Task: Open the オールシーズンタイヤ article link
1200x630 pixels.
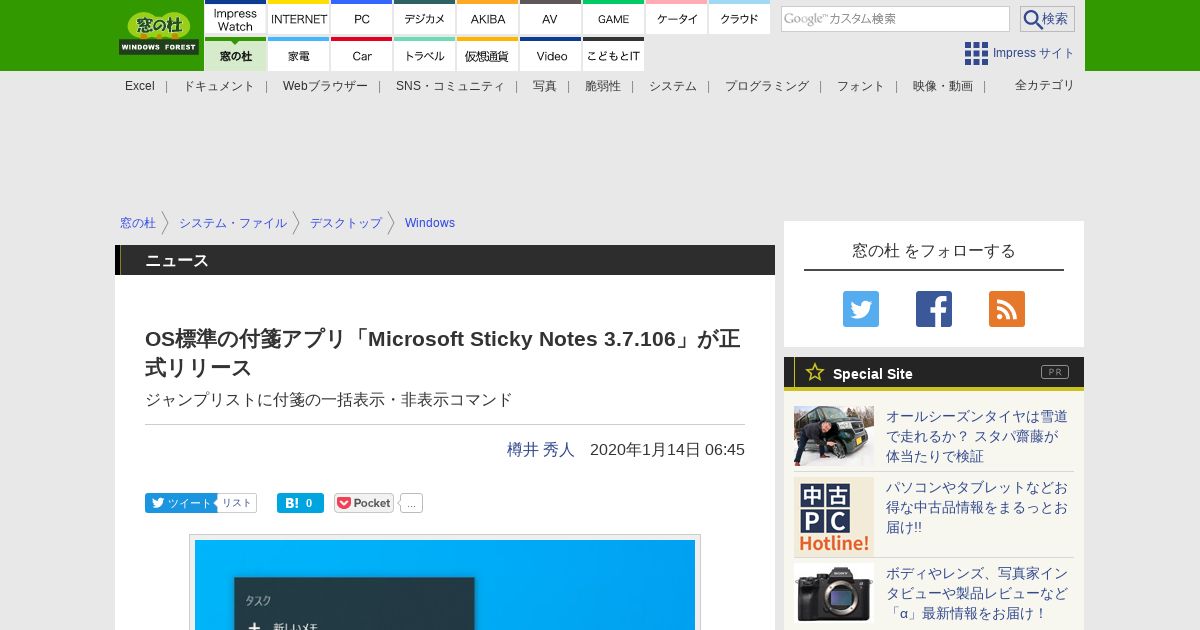Action: (x=977, y=436)
